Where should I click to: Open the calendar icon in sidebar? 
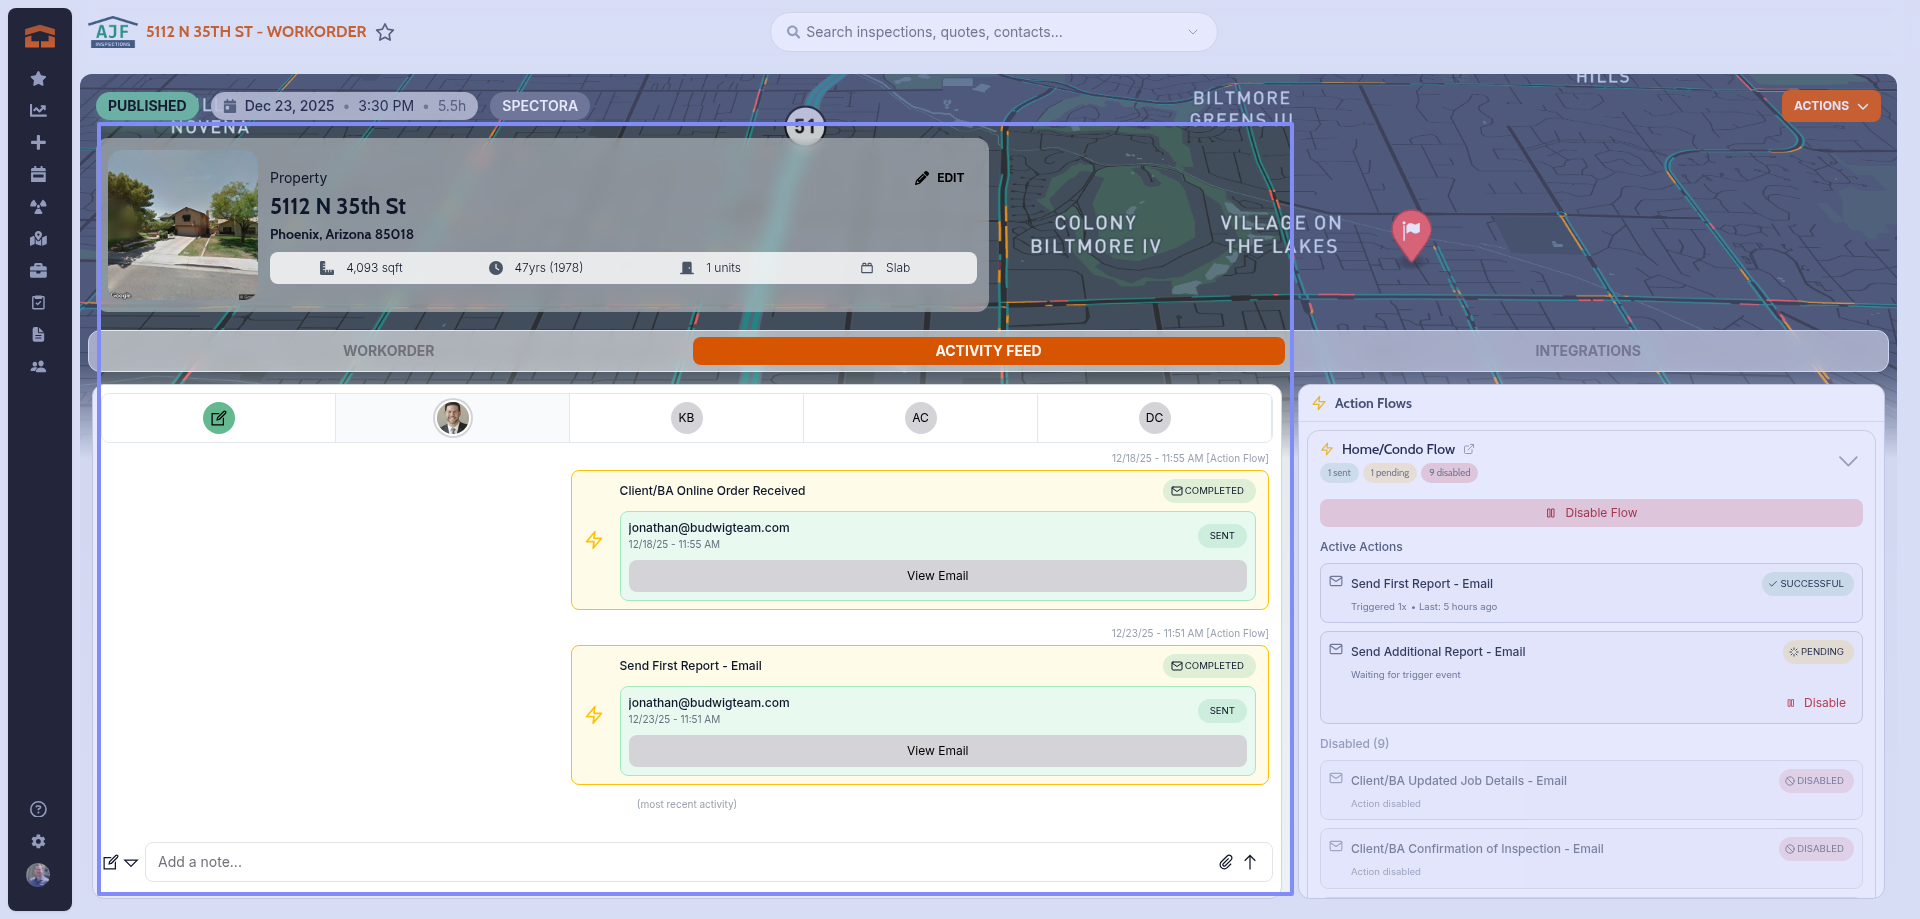point(38,174)
